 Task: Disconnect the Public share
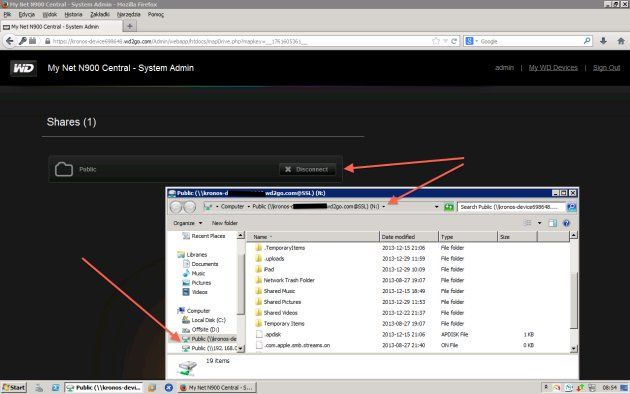click(307, 169)
